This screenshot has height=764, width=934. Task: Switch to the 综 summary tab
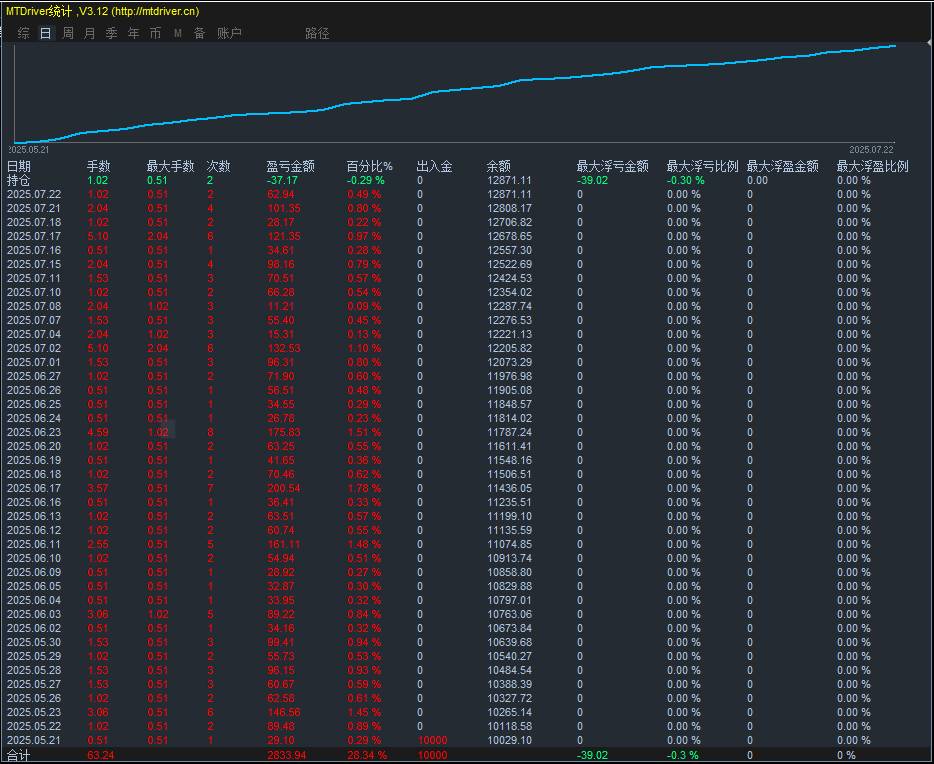pos(24,33)
